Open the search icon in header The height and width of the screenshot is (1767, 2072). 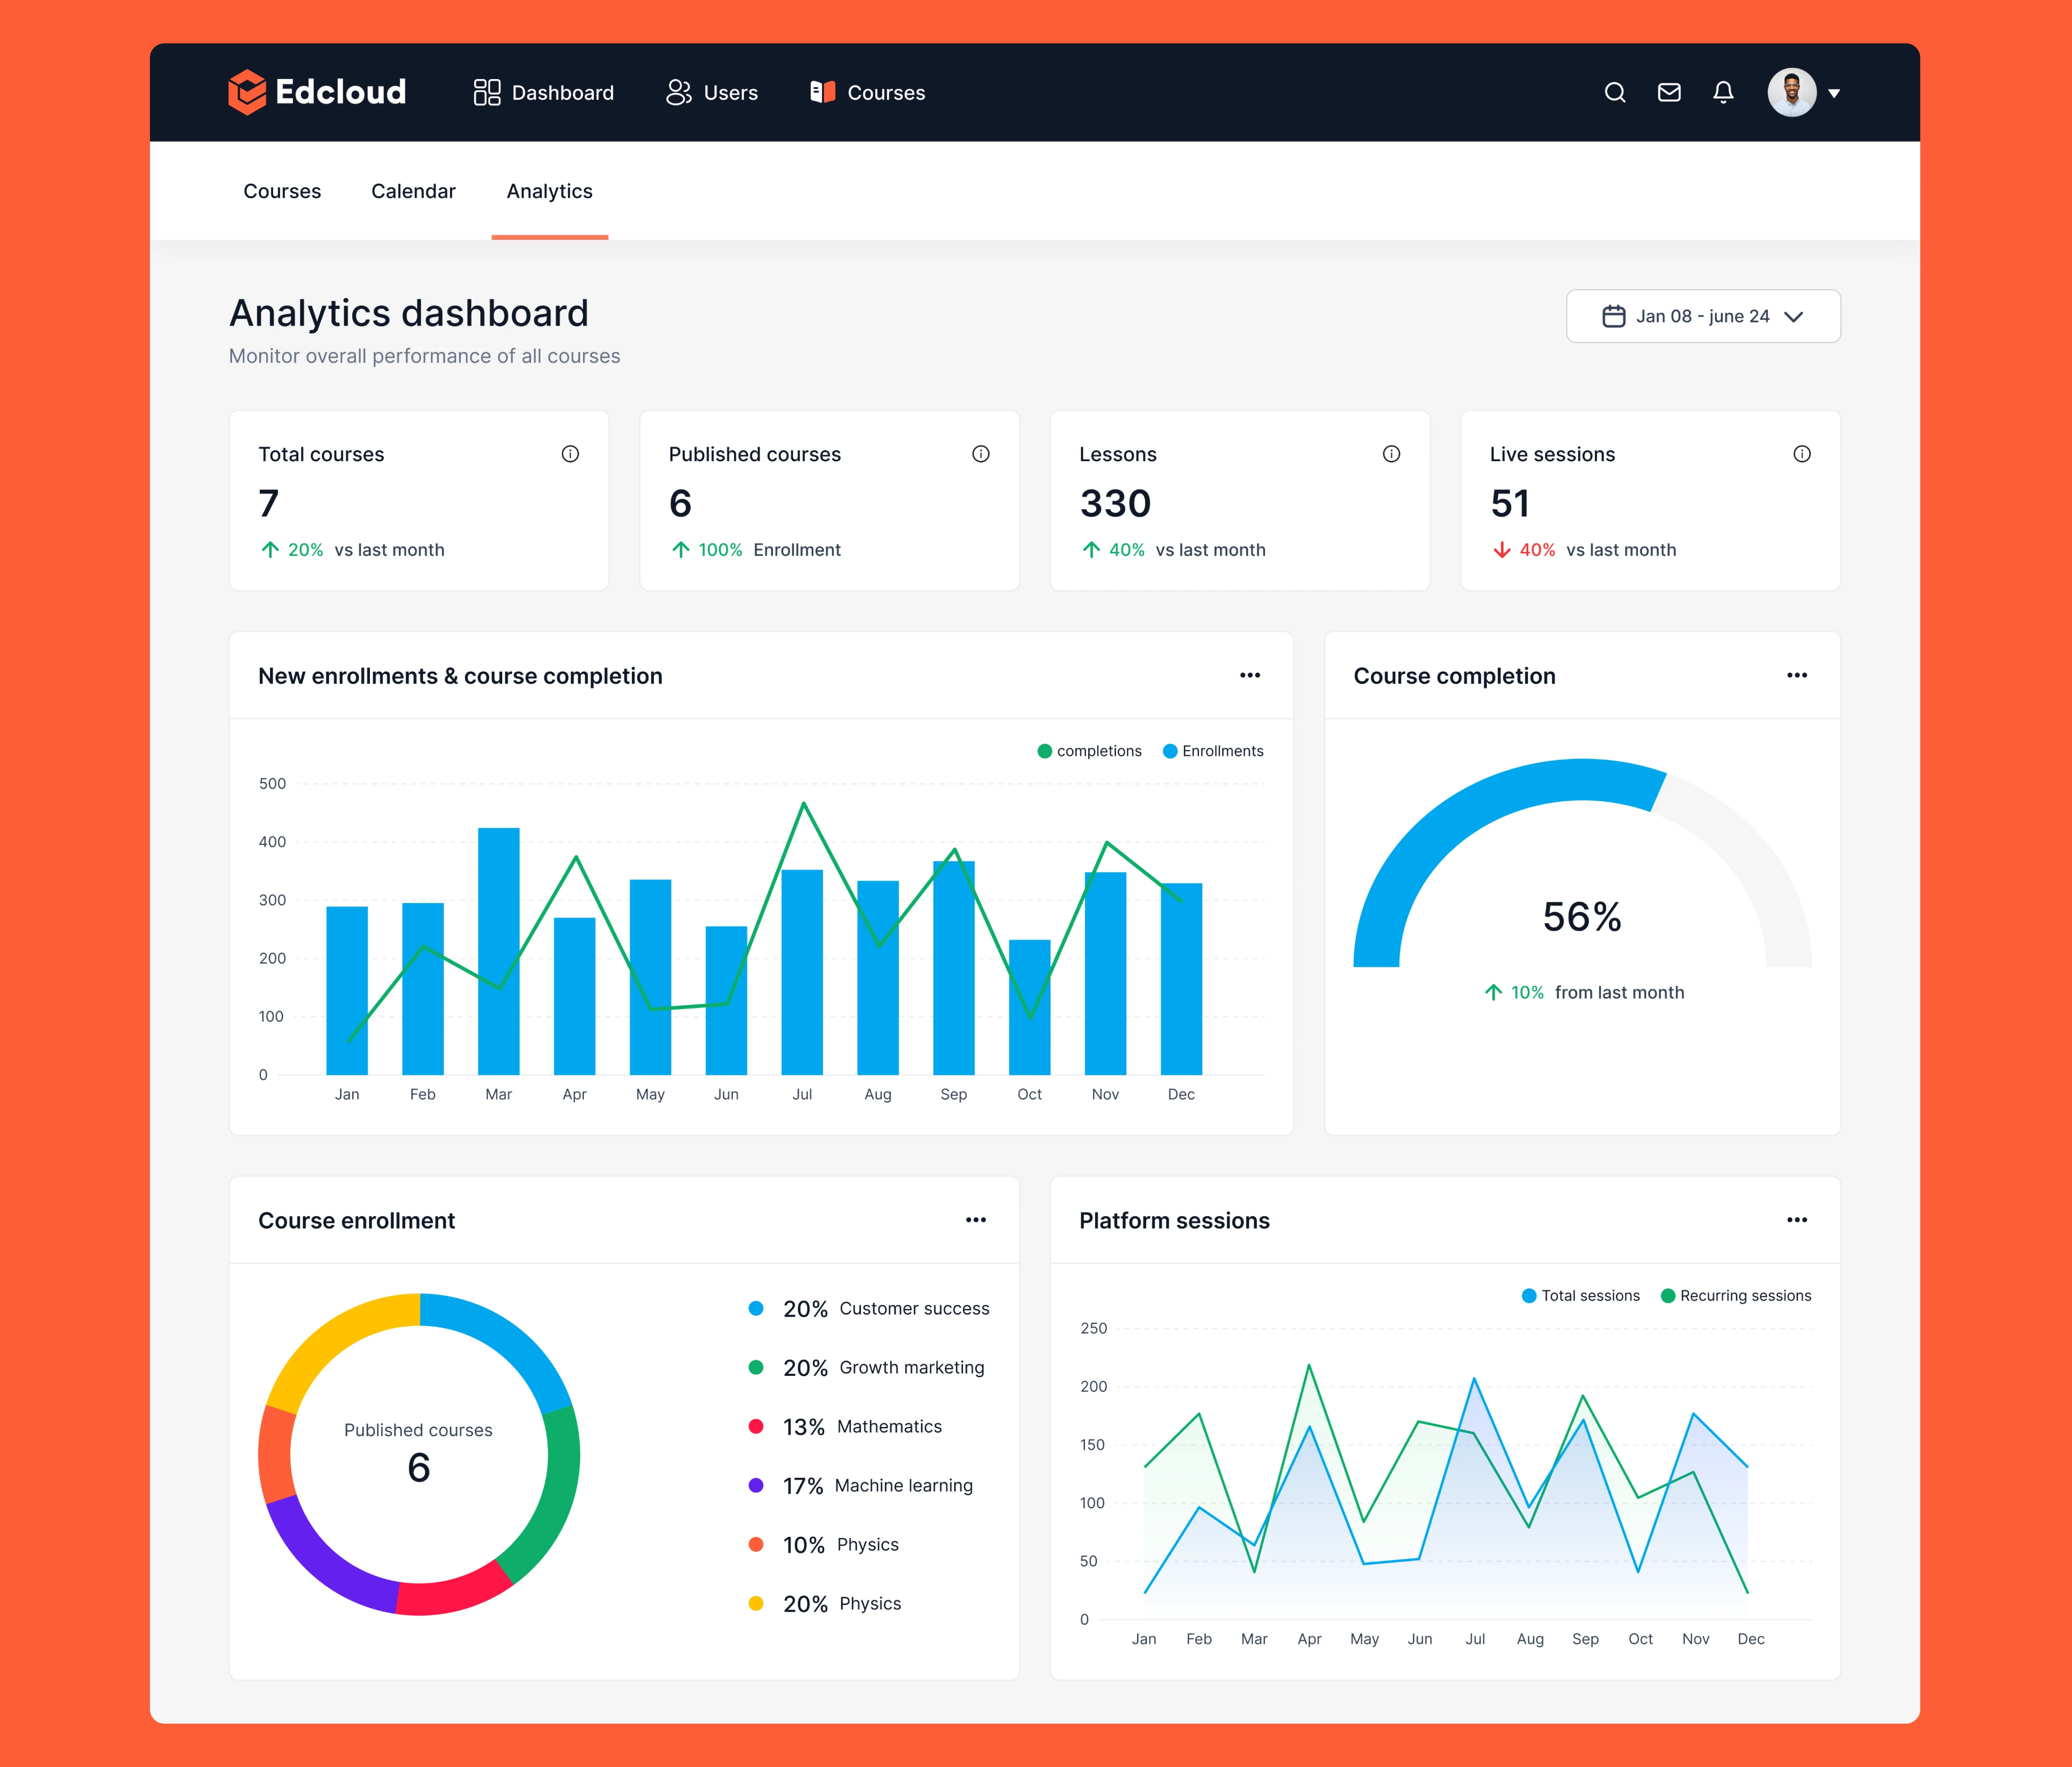tap(1614, 93)
